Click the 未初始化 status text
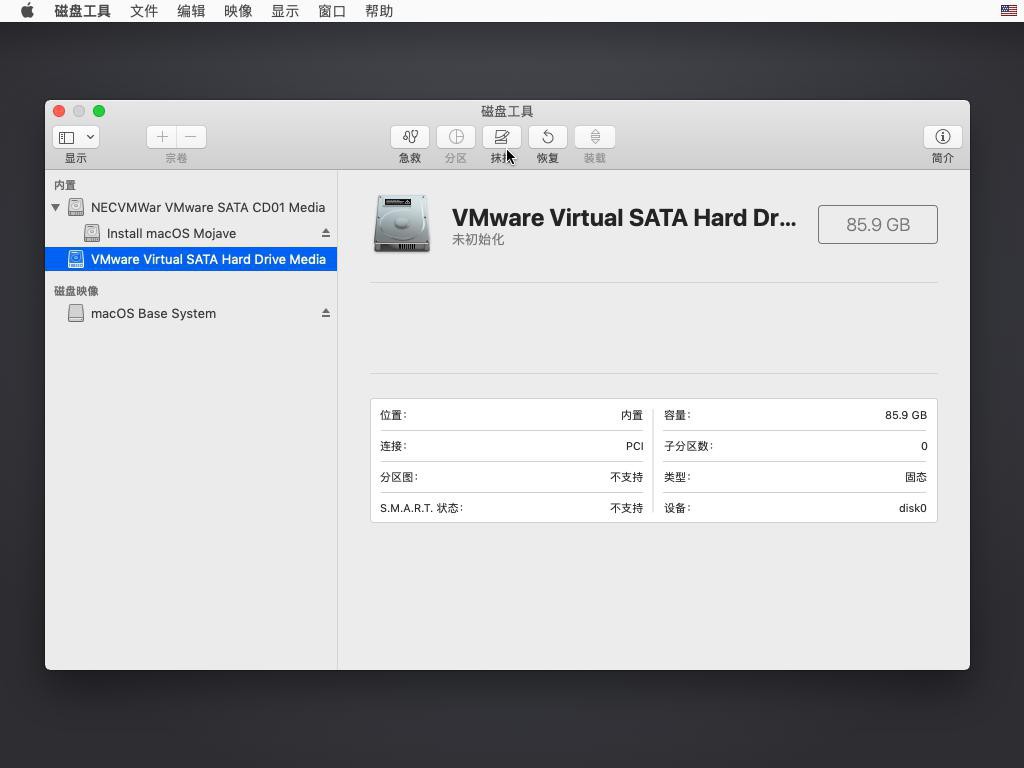The width and height of the screenshot is (1024, 768). pos(478,240)
